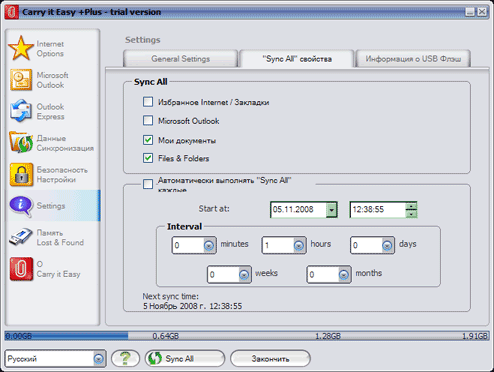Open the Безопасность Настройки padlock icon

coord(21,174)
